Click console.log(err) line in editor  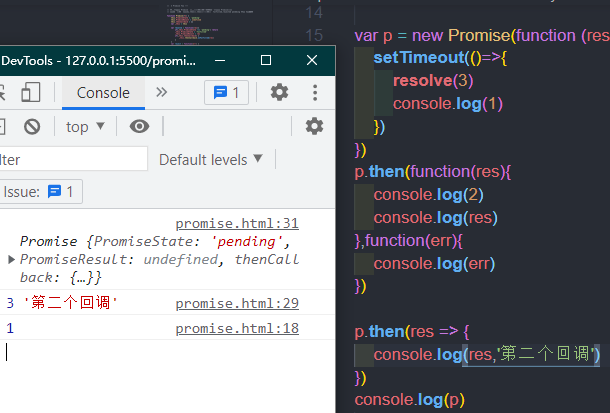point(434,264)
